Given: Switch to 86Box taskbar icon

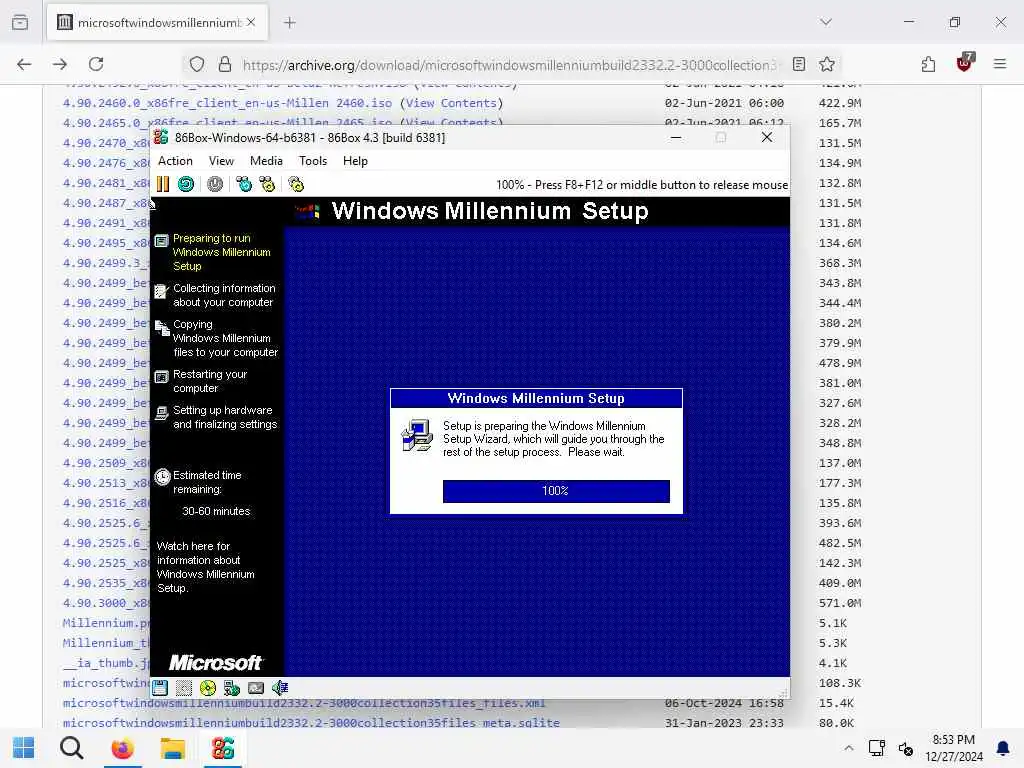Looking at the screenshot, I should tap(223, 748).
